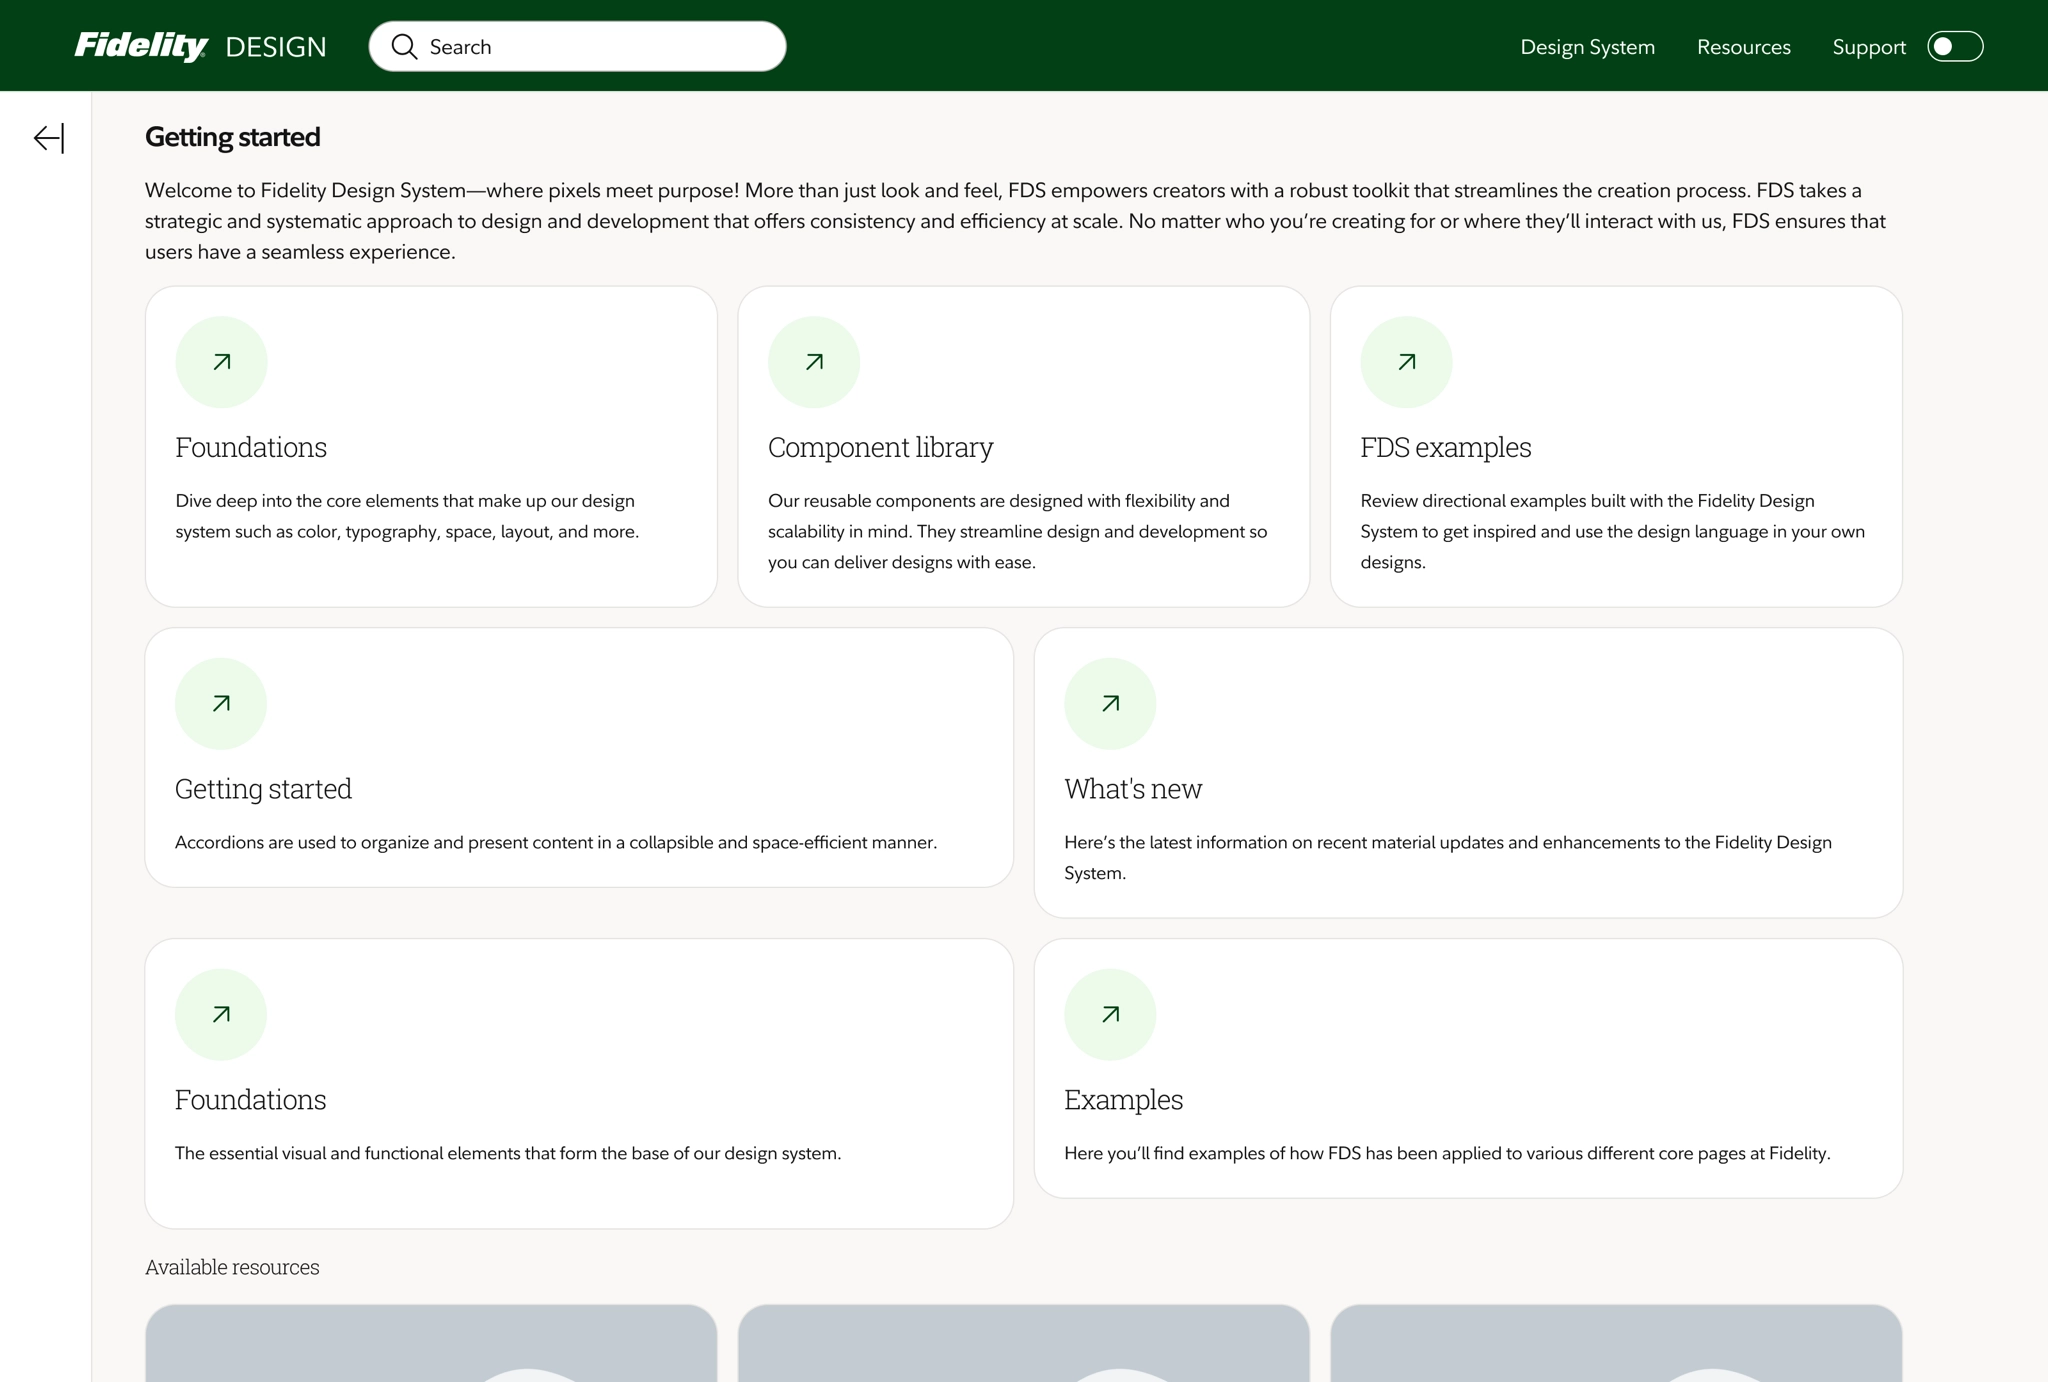Image resolution: width=2048 pixels, height=1382 pixels.
Task: Click third resource thumbnail under Available resources
Action: pos(1615,1343)
